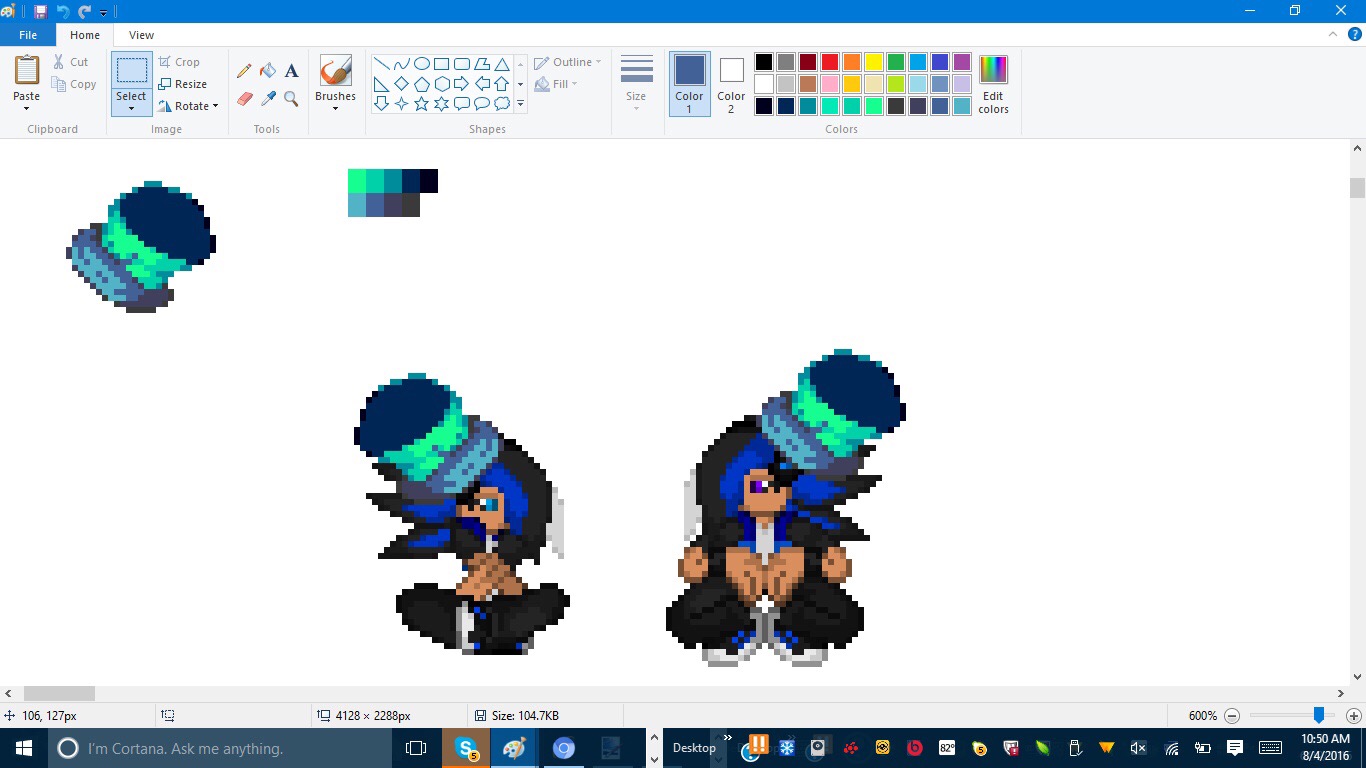Screen dimensions: 1366x768
Task: Pick the red color swatch
Action: [830, 62]
